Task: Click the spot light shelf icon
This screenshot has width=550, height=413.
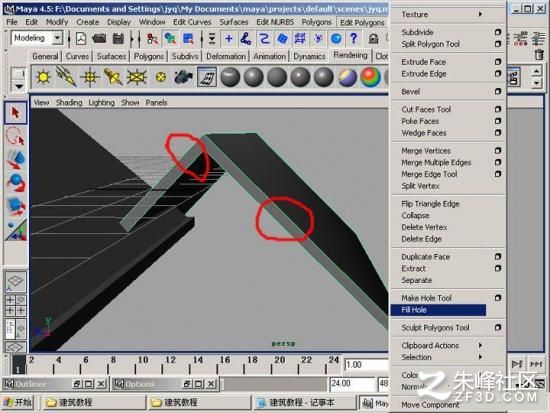Action: (x=113, y=76)
